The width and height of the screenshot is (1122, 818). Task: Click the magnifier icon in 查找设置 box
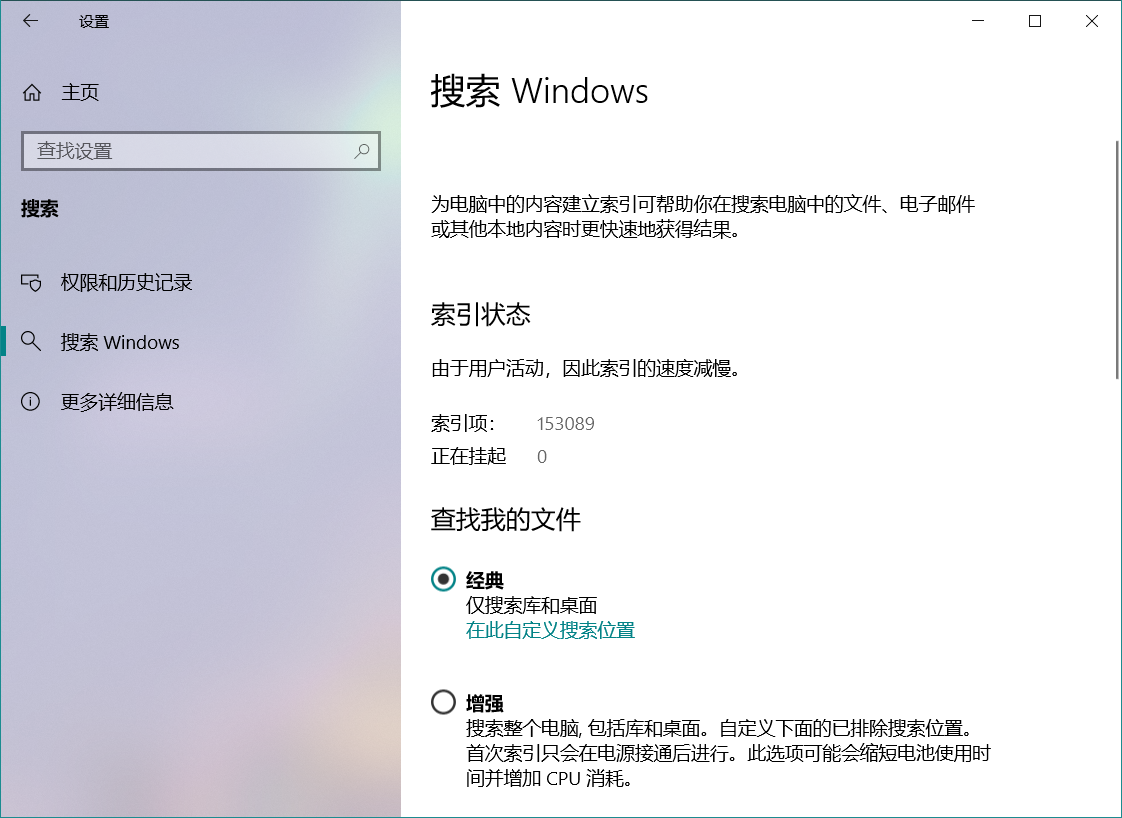(x=362, y=150)
